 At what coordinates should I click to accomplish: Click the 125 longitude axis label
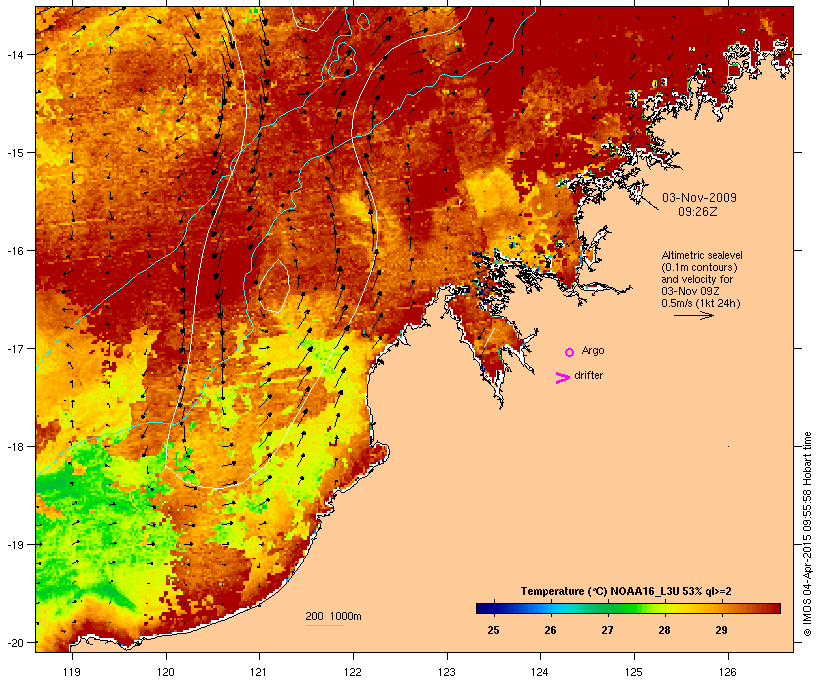[x=634, y=672]
